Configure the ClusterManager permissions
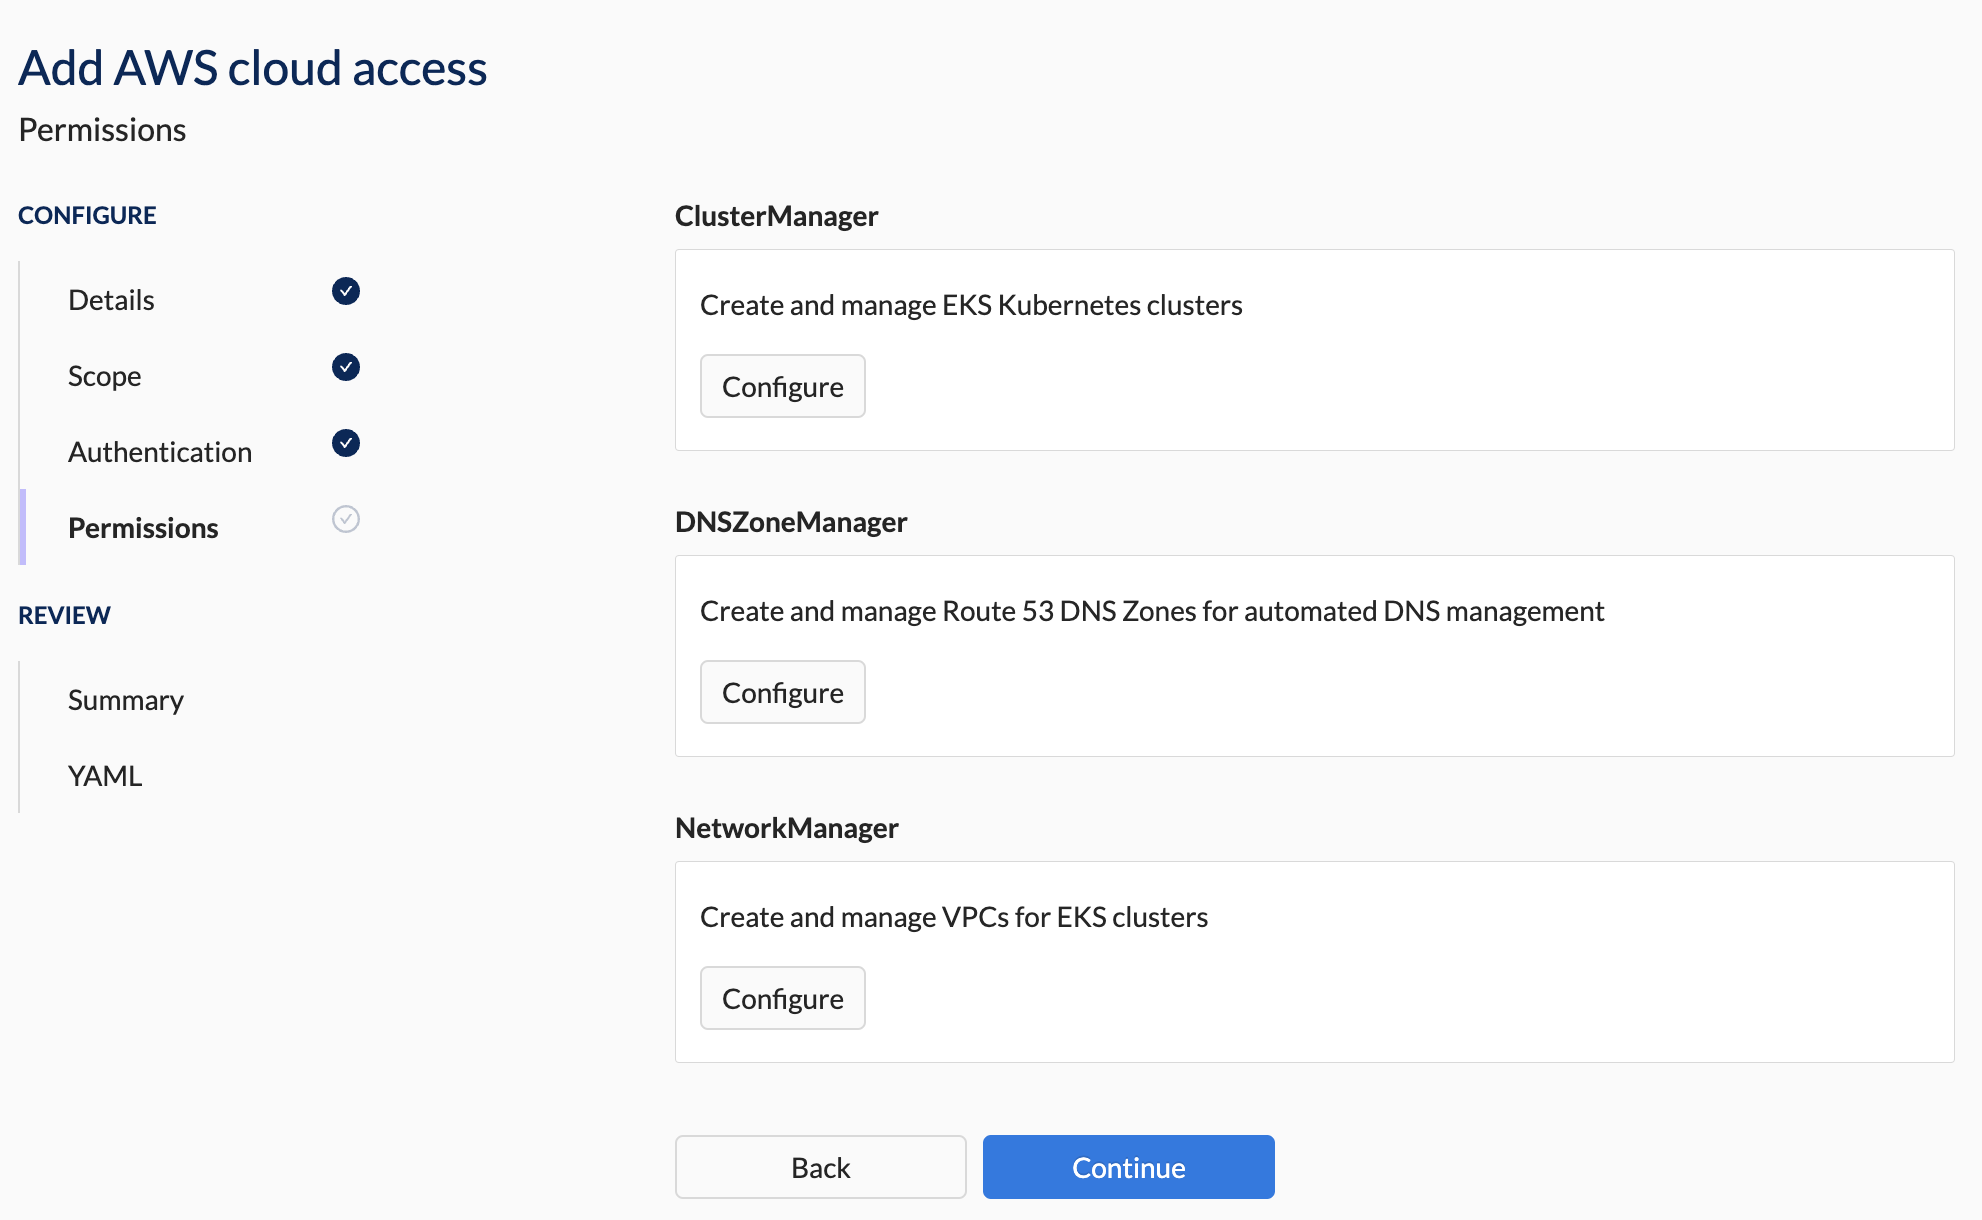This screenshot has width=1982, height=1220. [783, 385]
